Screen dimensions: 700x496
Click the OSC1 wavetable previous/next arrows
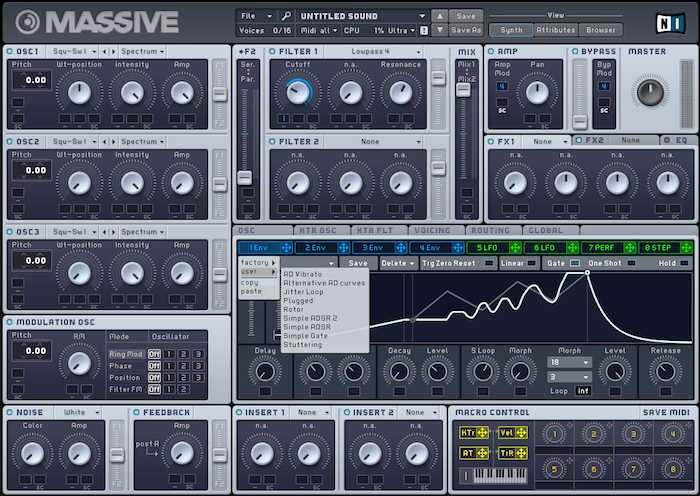coord(108,52)
